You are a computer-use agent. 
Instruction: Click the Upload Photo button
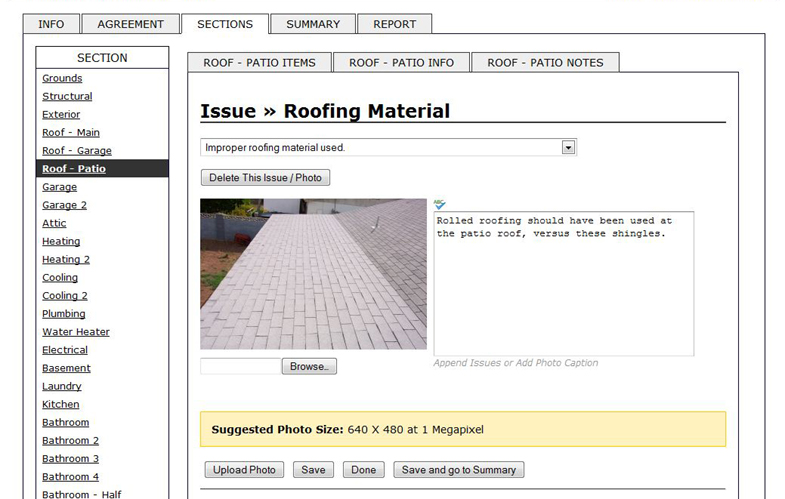[244, 470]
